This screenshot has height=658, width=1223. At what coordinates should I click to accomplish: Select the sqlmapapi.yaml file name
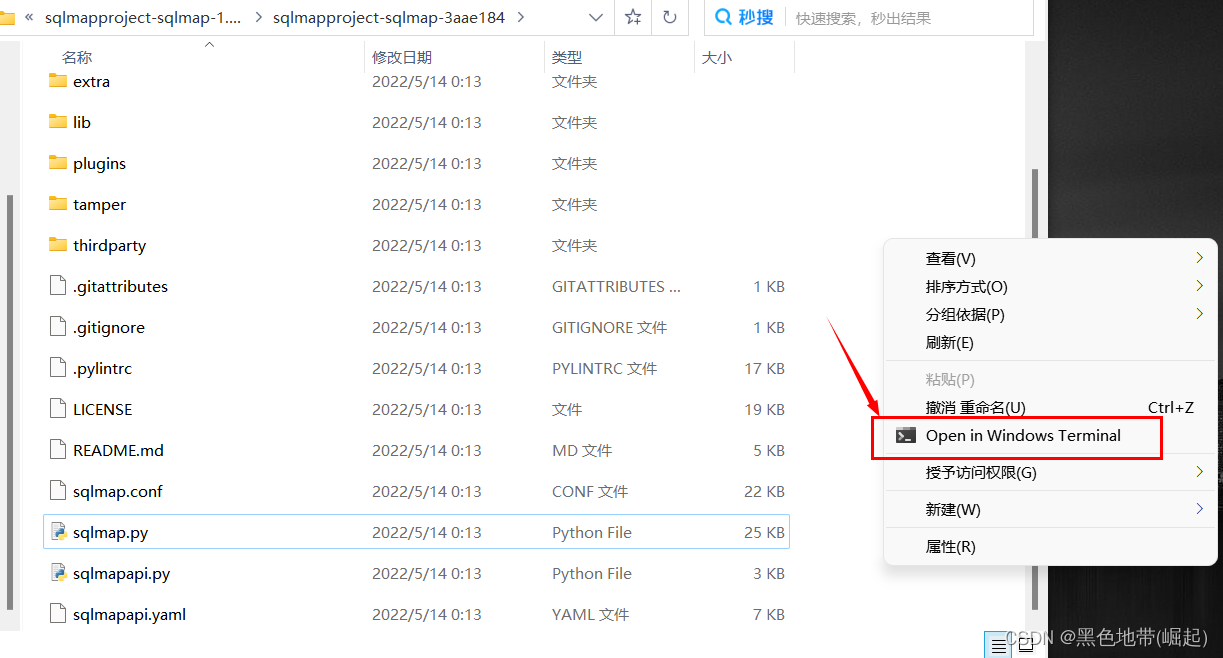coord(129,614)
